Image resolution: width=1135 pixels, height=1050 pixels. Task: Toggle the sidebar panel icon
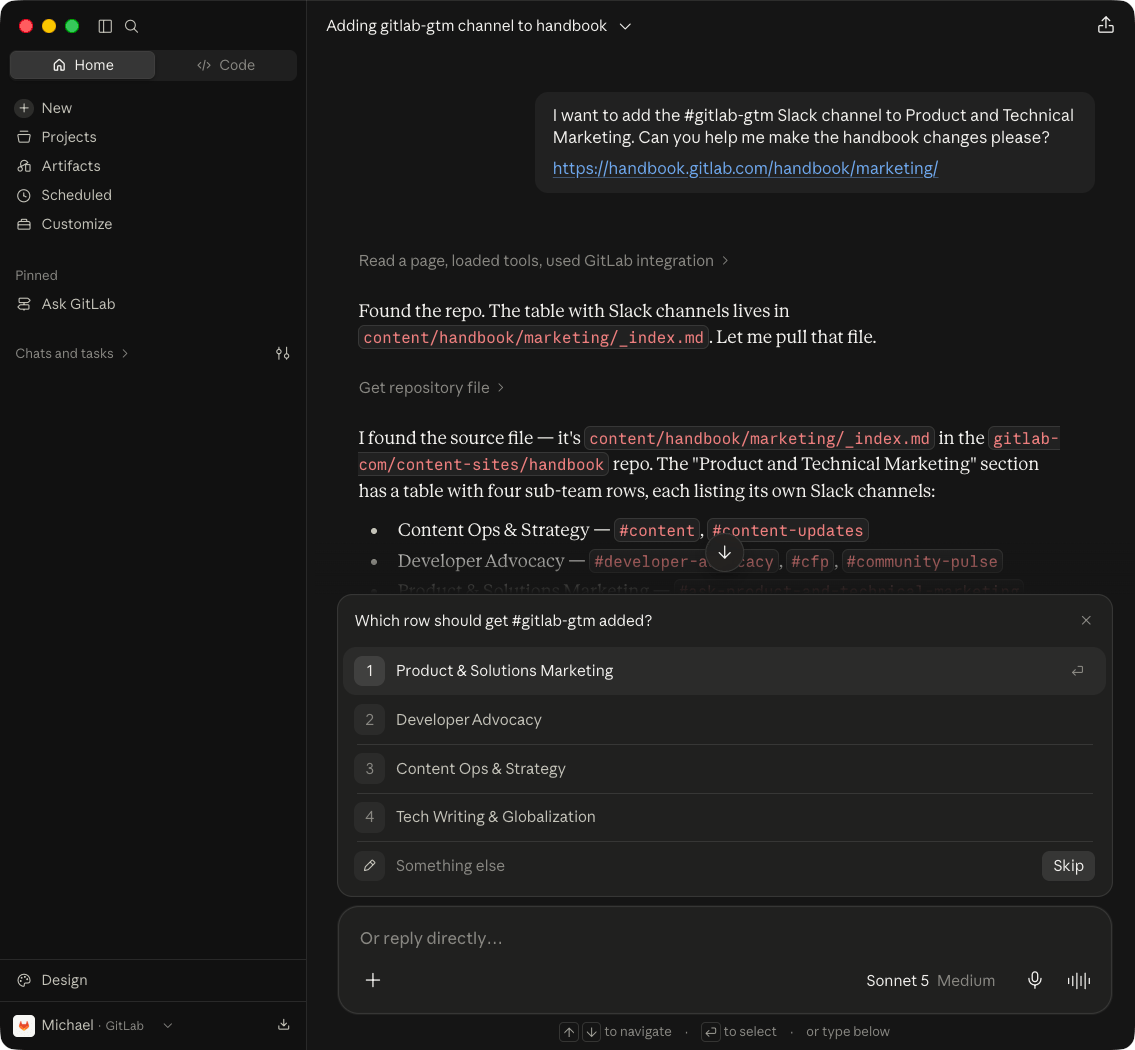(105, 26)
